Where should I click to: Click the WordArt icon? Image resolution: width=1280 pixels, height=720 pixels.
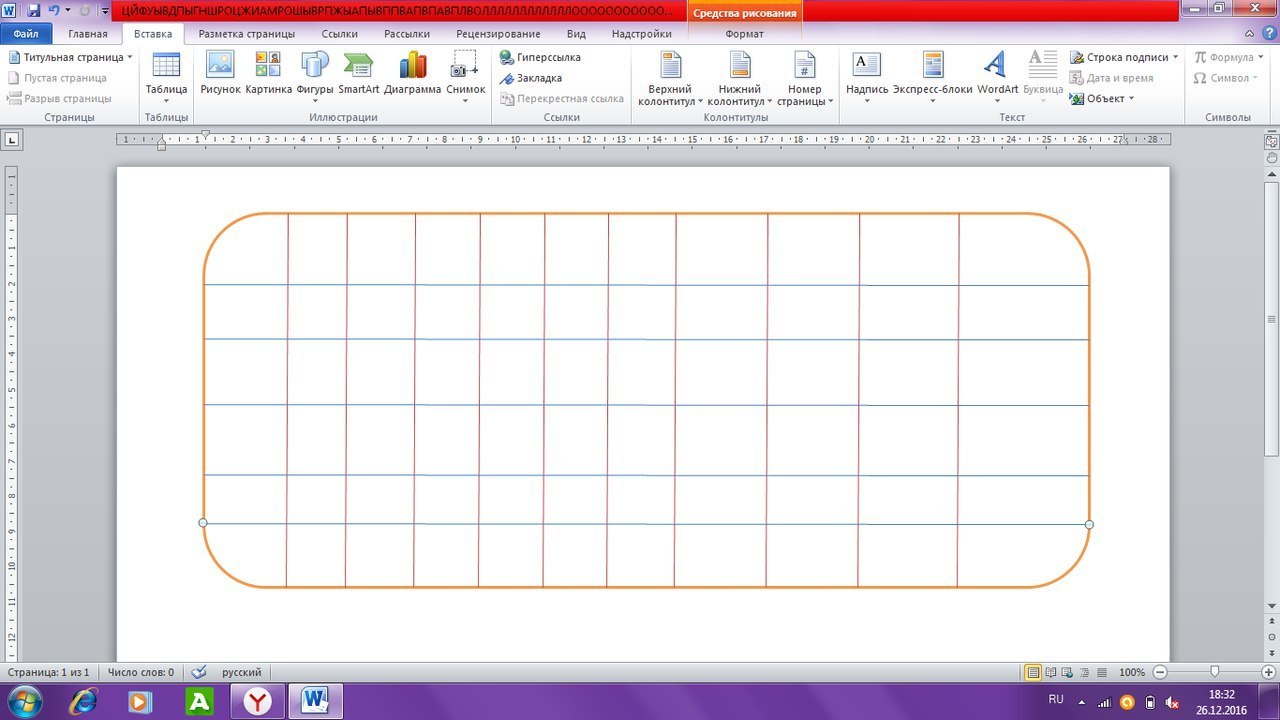pyautogui.click(x=996, y=66)
